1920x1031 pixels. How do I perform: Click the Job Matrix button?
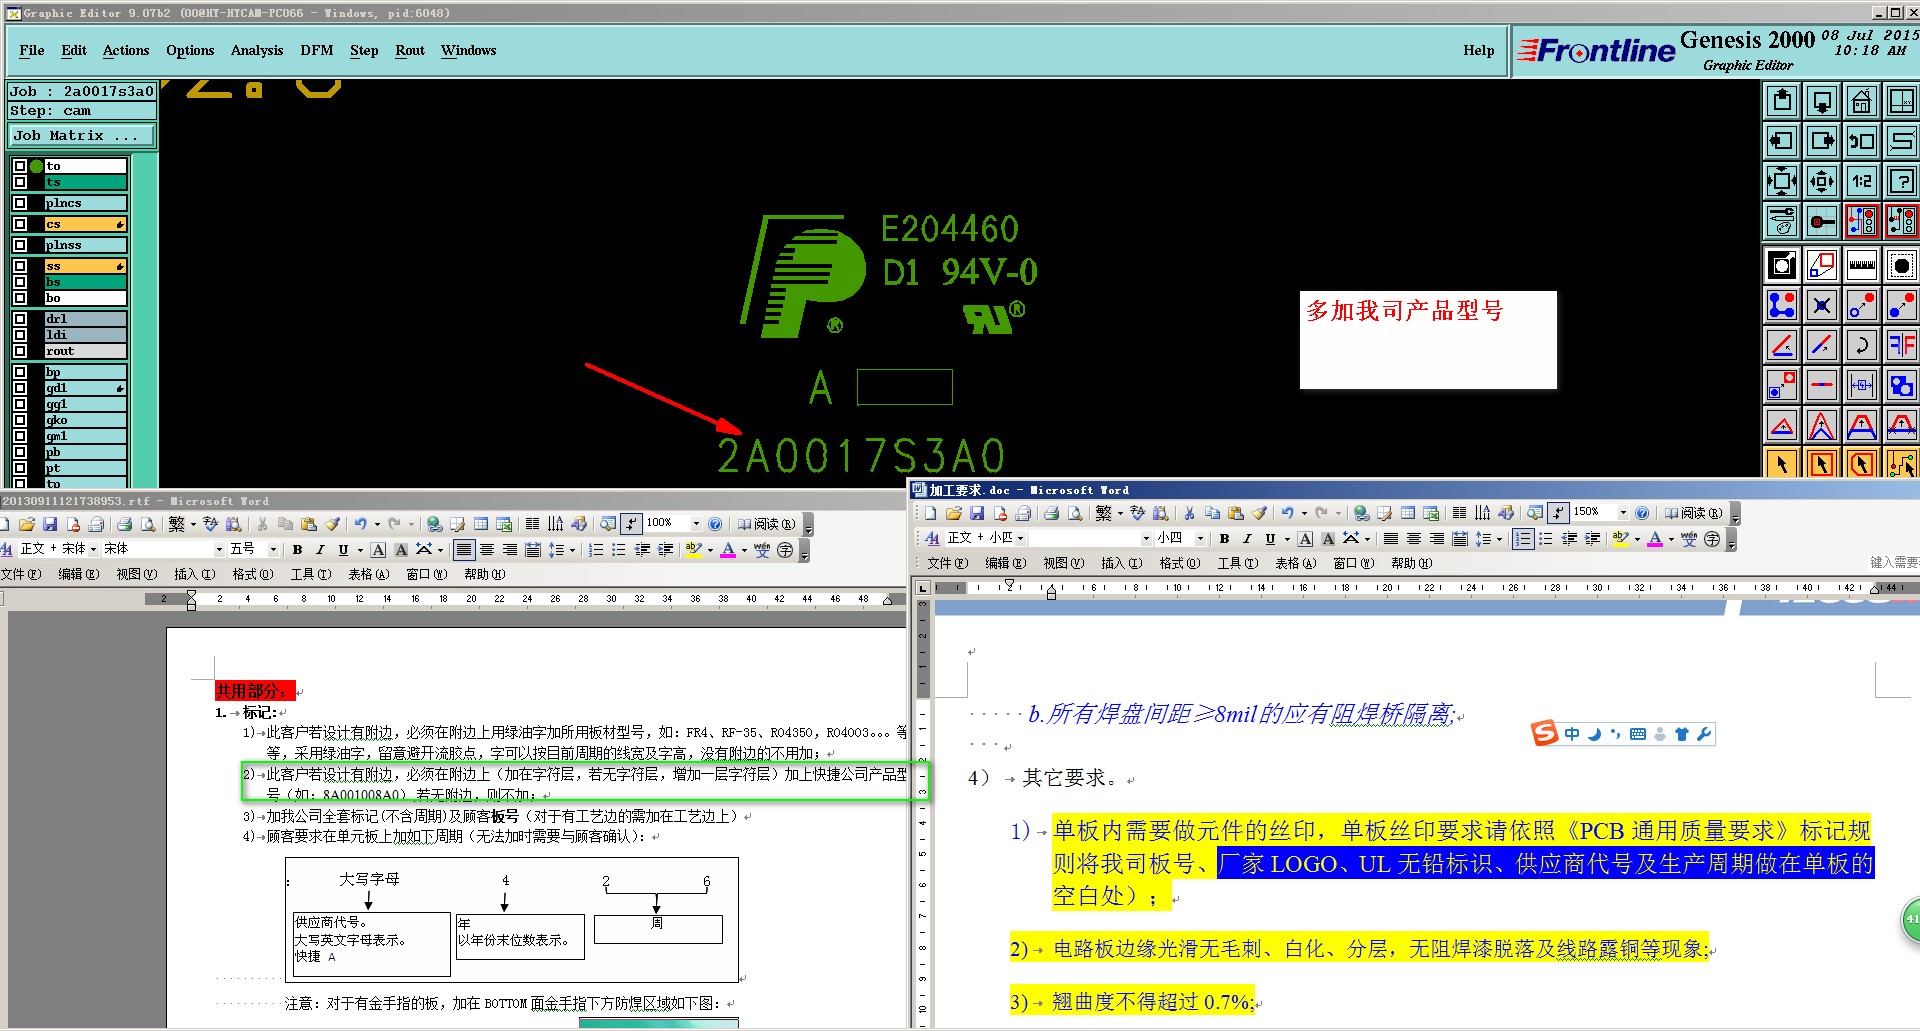pos(82,136)
